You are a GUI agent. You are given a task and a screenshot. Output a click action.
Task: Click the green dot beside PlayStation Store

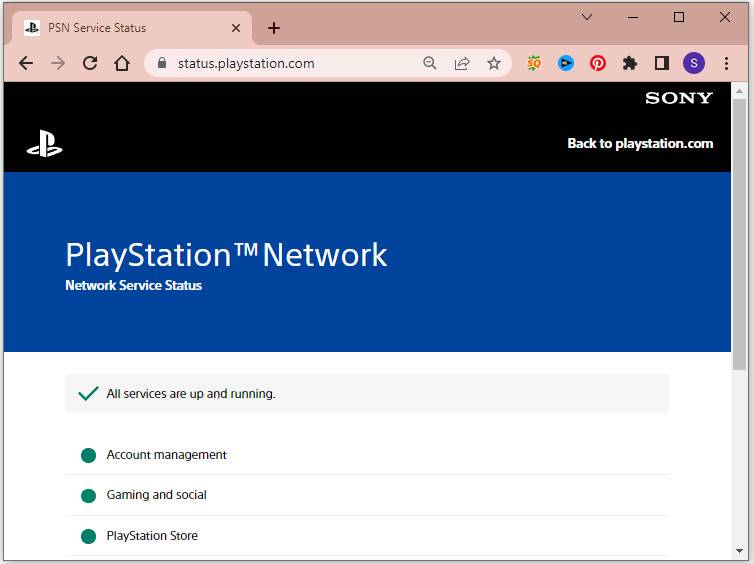click(88, 536)
